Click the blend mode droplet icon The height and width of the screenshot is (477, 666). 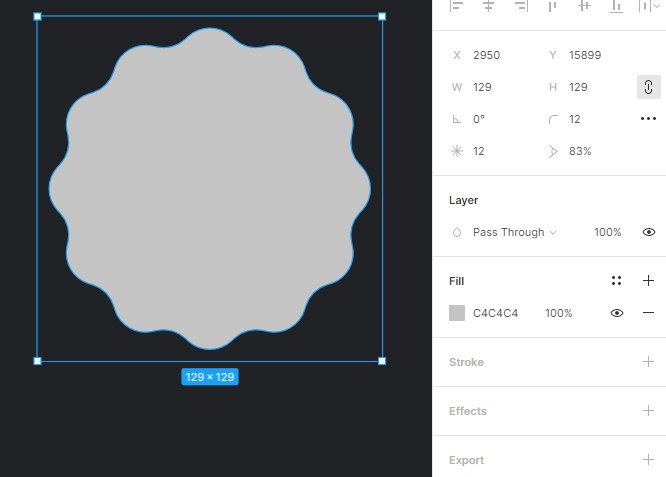point(457,232)
